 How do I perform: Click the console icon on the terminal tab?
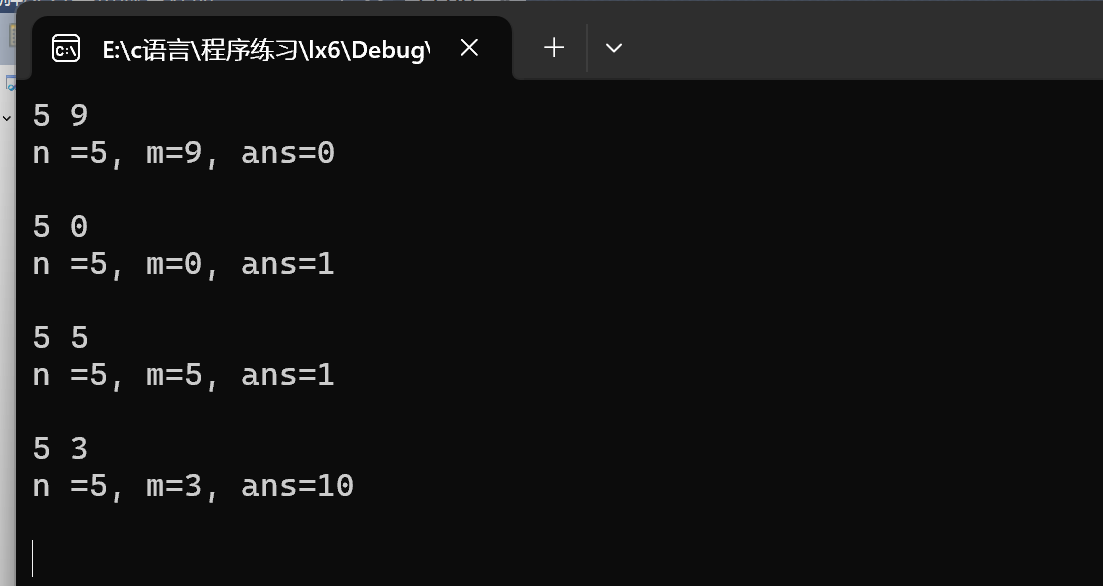tap(66, 48)
